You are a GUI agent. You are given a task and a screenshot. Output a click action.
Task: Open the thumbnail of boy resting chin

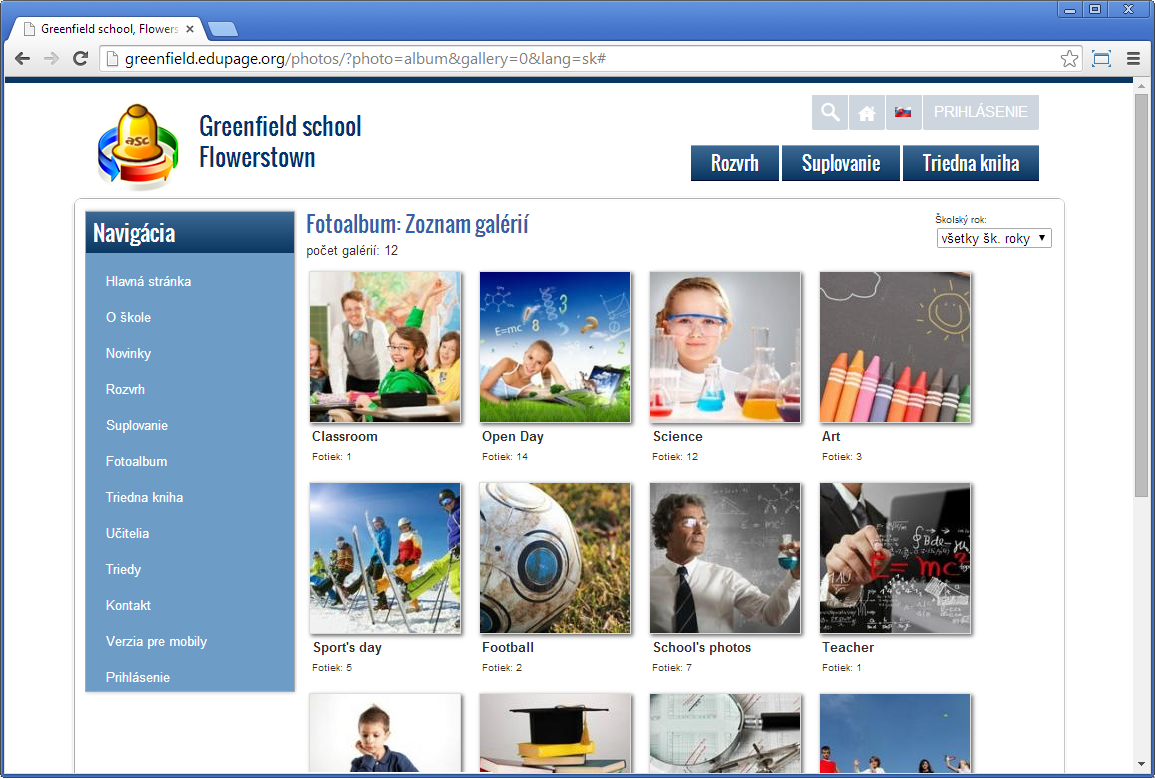[385, 733]
